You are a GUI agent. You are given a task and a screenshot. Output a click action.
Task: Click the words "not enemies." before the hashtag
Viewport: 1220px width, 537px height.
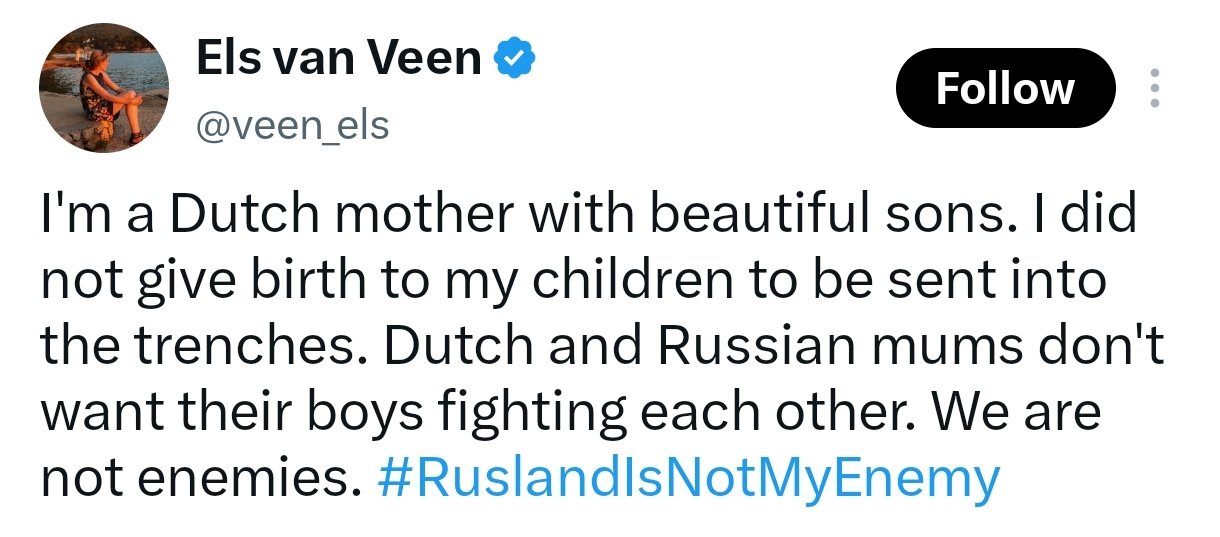click(x=200, y=481)
